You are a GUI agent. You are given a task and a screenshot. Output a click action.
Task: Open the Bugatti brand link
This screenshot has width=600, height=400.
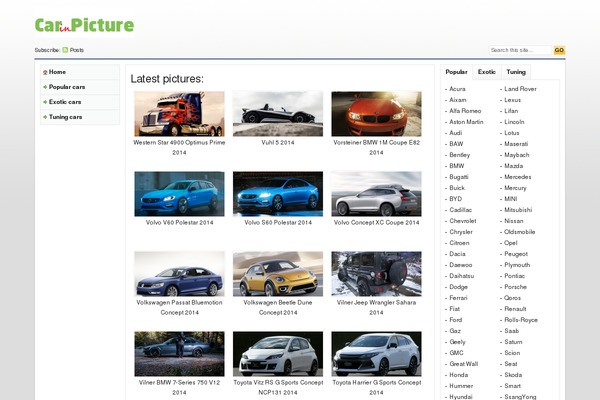tap(459, 177)
